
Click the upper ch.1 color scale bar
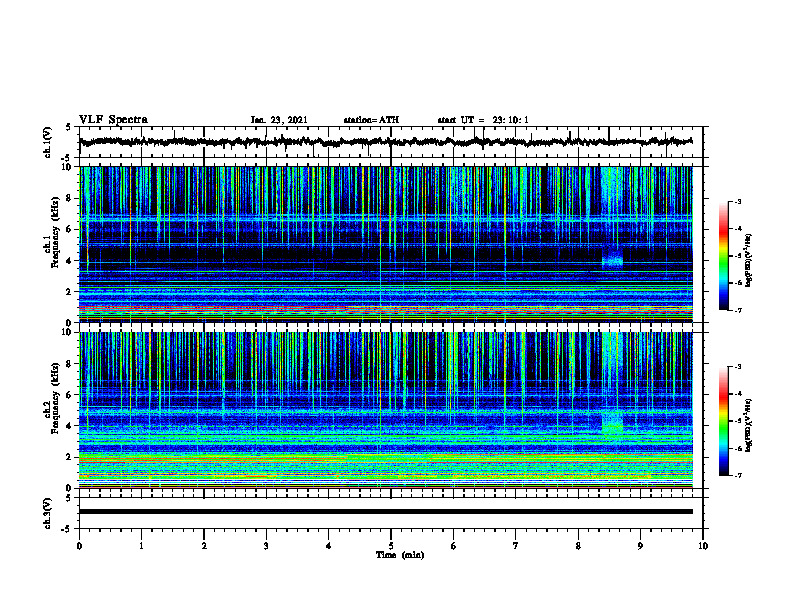(x=723, y=256)
